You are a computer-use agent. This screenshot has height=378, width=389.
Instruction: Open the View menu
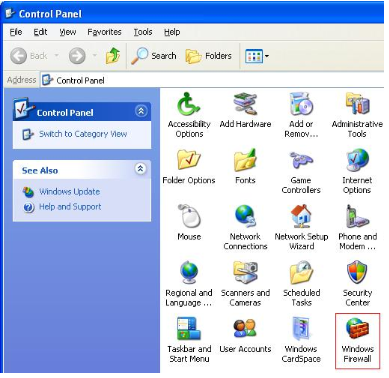[68, 32]
